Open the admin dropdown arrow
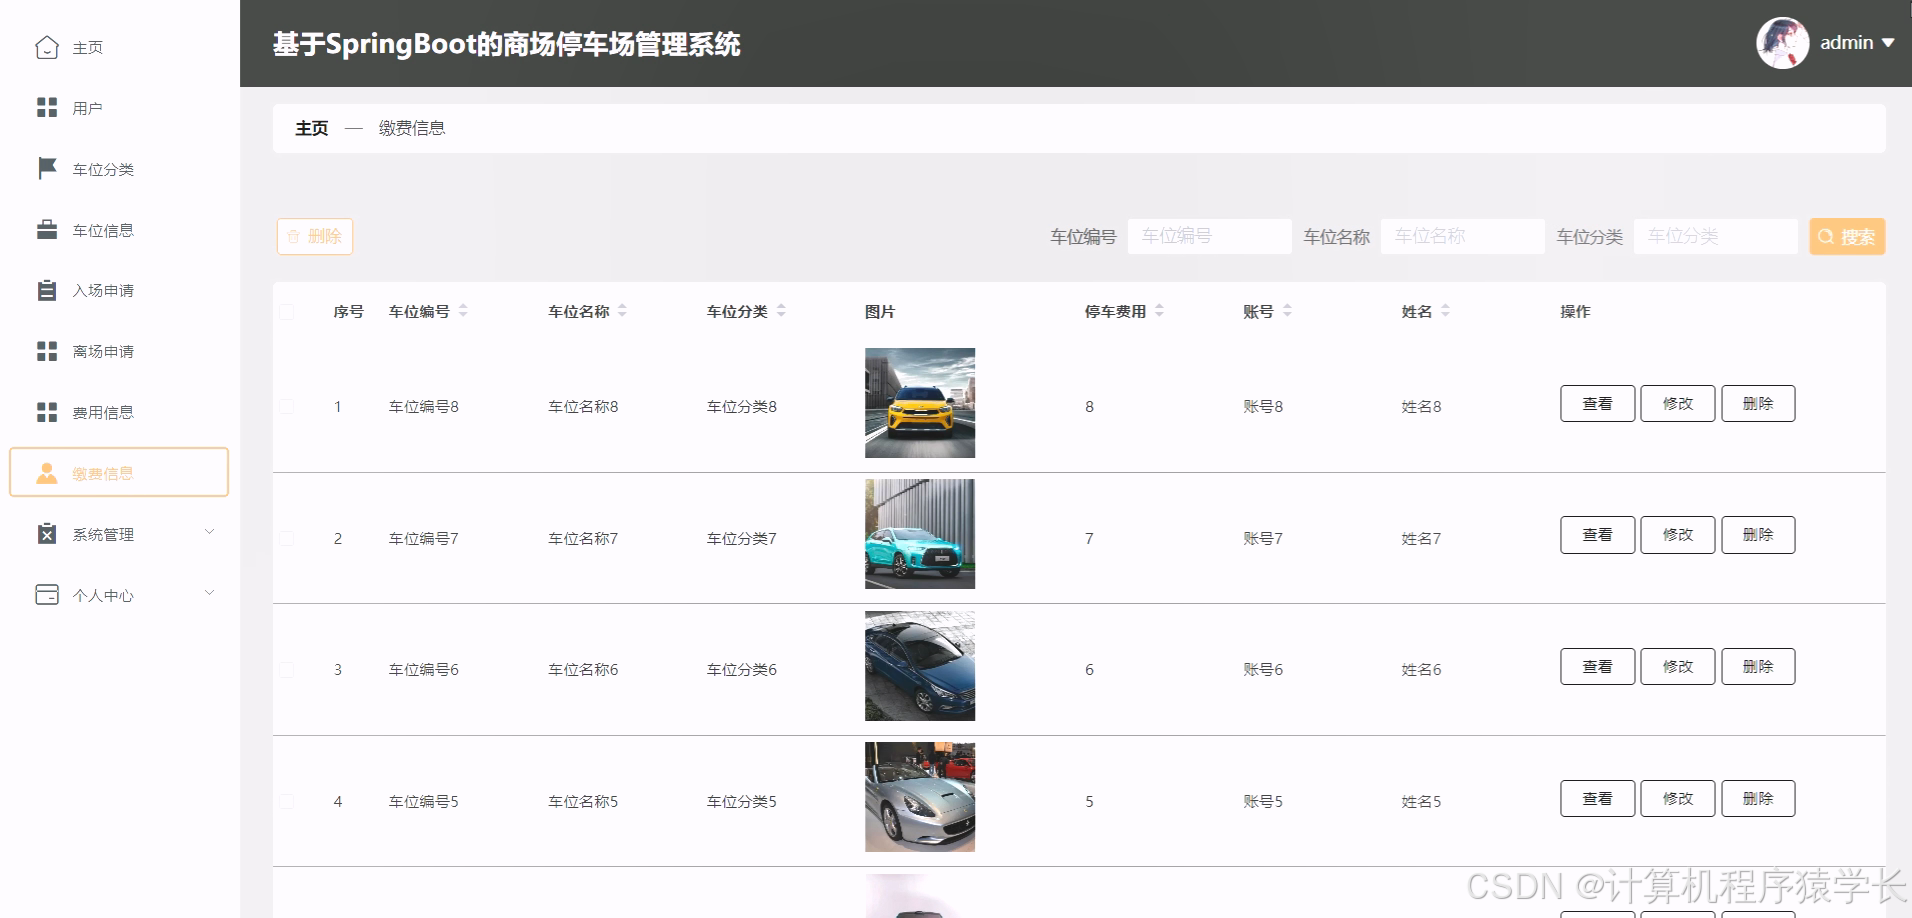Image resolution: width=1912 pixels, height=918 pixels. click(x=1888, y=43)
